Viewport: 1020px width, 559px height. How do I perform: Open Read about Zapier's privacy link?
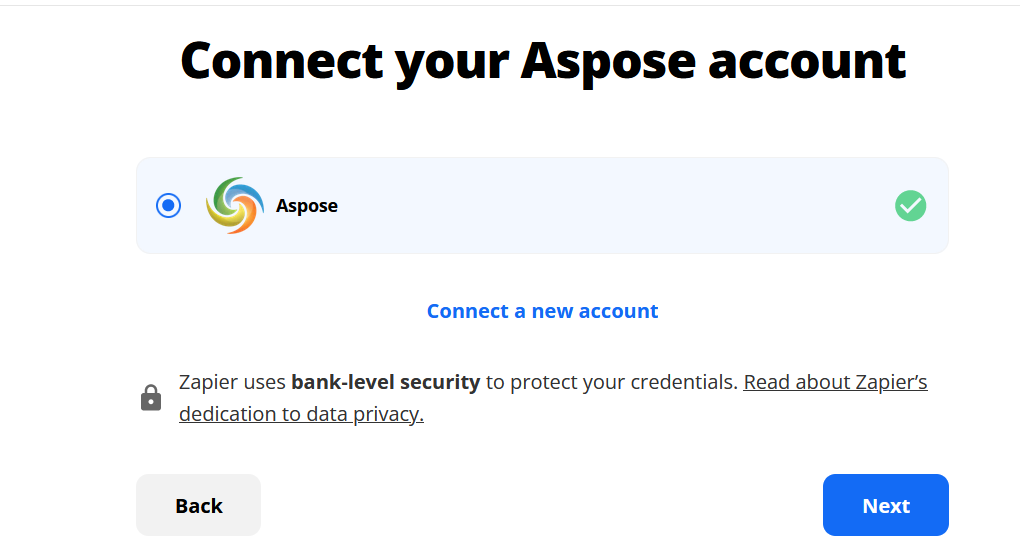coord(835,382)
